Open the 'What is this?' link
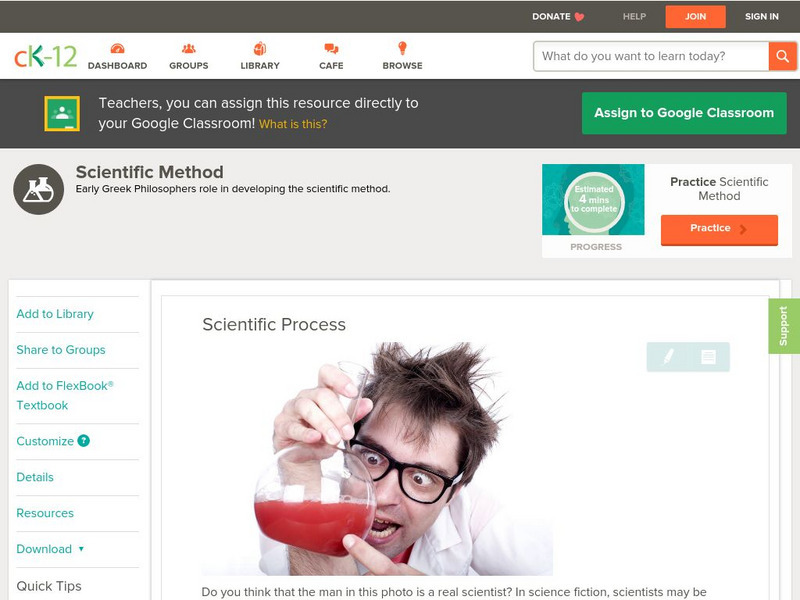The width and height of the screenshot is (800, 600). point(293,124)
